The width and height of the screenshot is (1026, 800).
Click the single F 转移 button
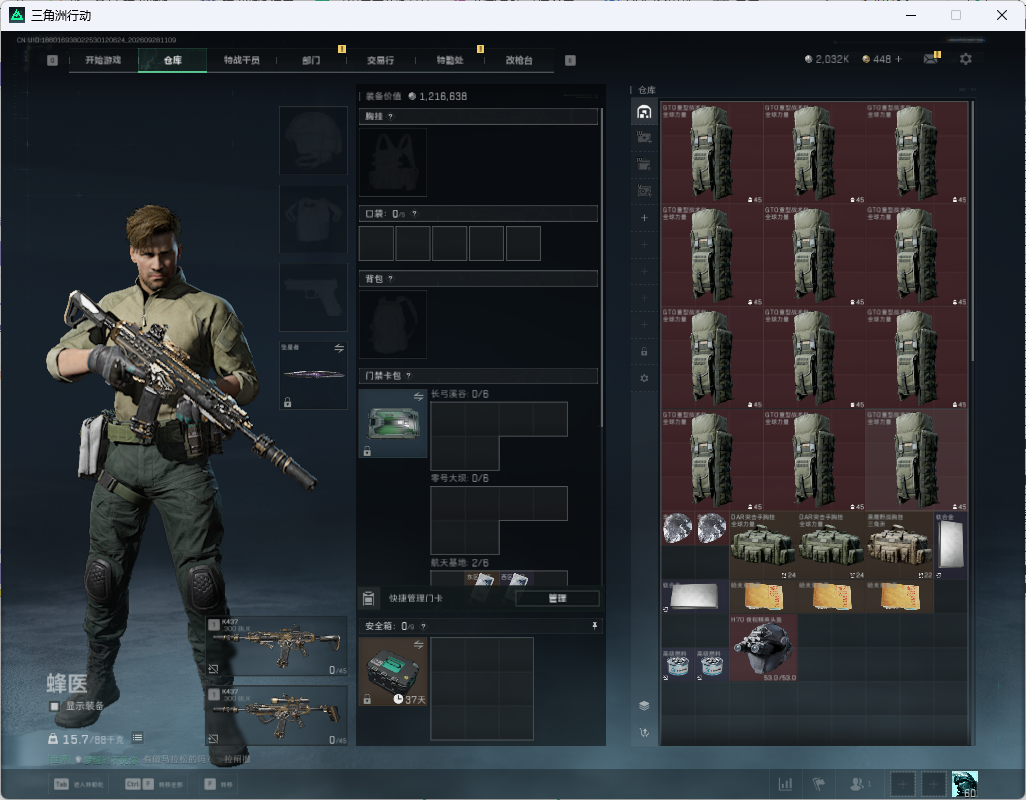tap(219, 784)
